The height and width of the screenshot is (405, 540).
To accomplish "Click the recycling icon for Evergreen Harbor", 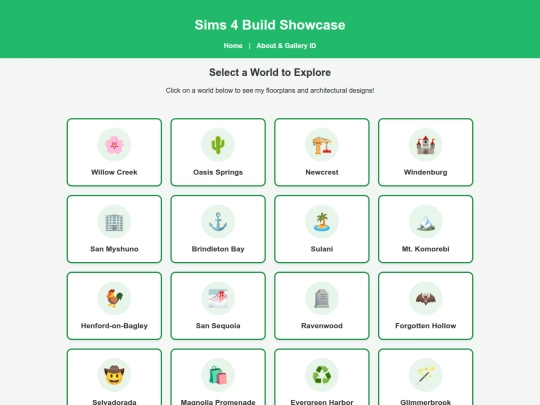I will pyautogui.click(x=322, y=375).
